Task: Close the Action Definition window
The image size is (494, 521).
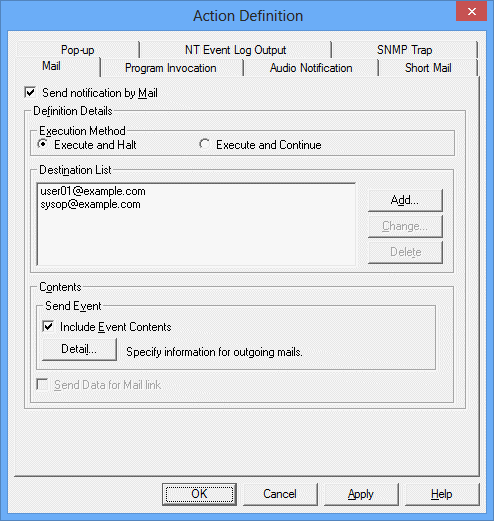Action: pyautogui.click(x=472, y=12)
